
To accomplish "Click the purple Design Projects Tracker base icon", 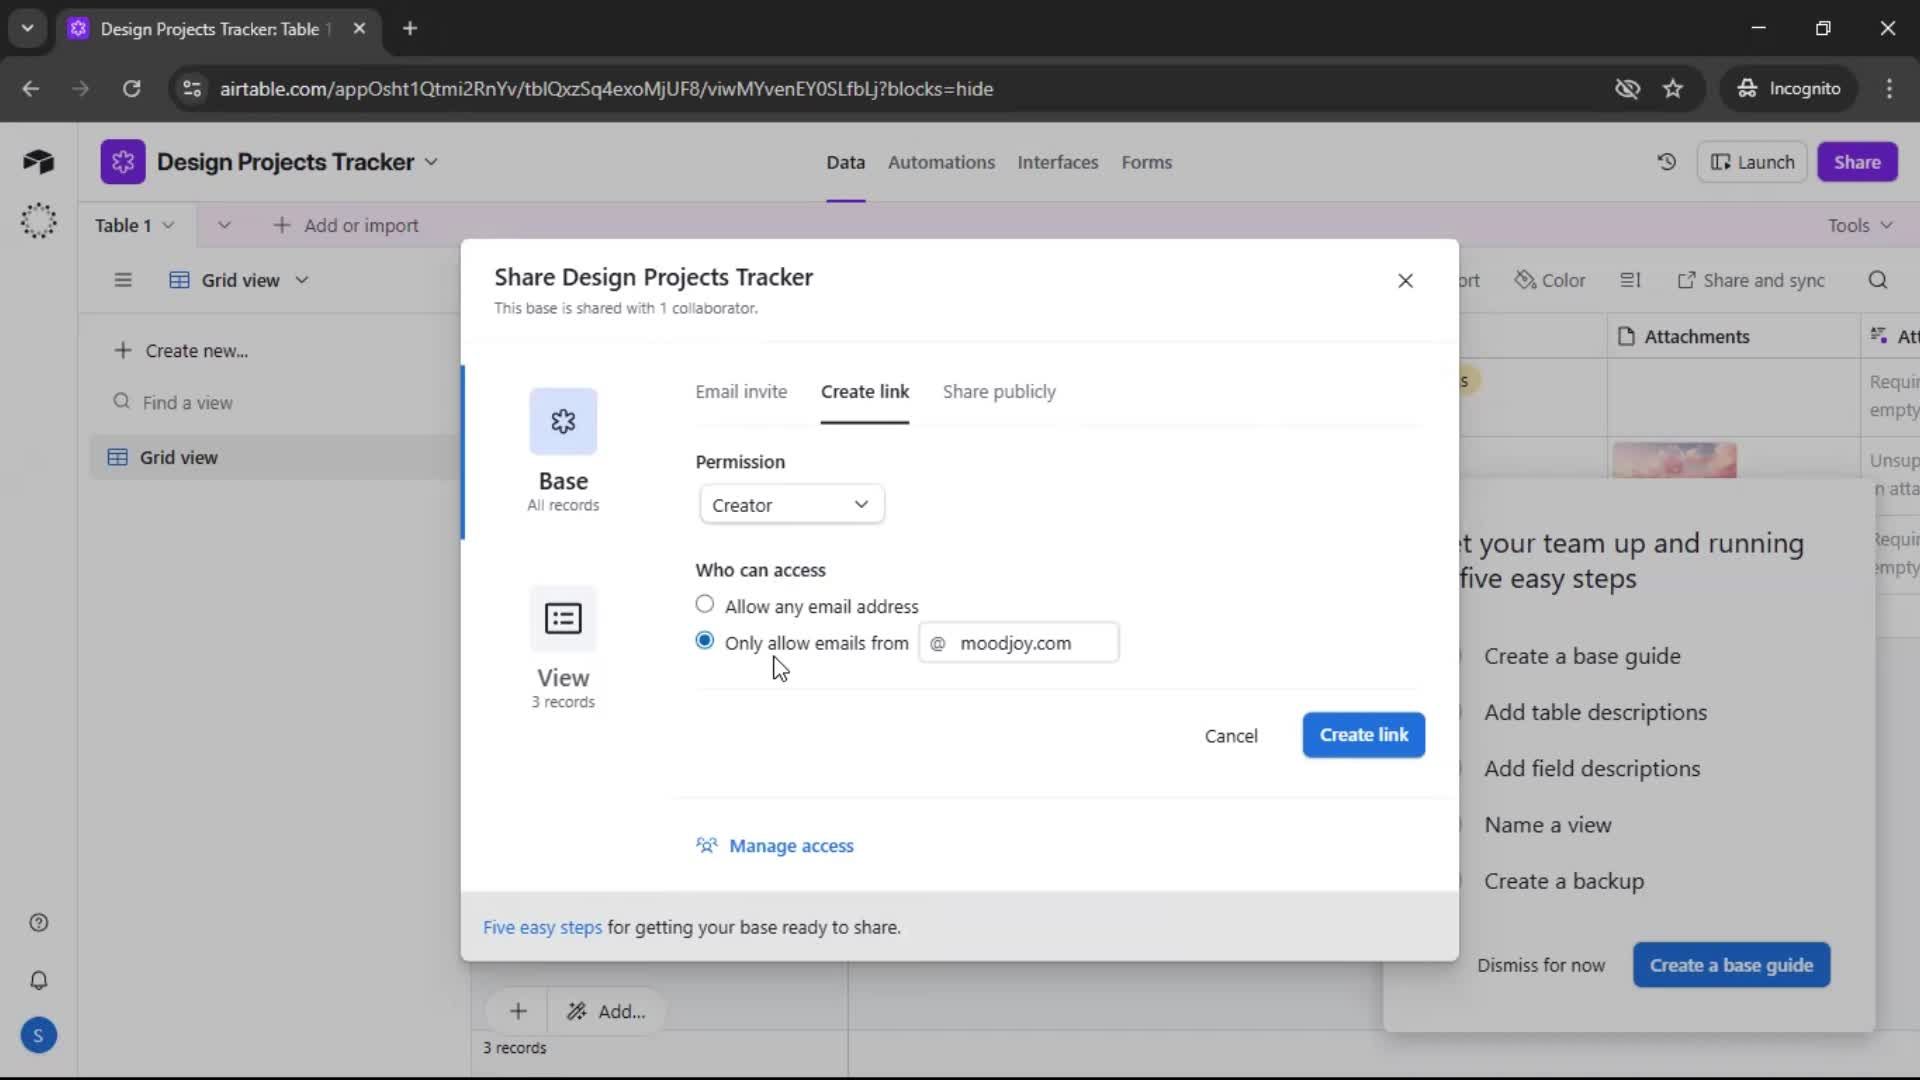I will point(123,162).
